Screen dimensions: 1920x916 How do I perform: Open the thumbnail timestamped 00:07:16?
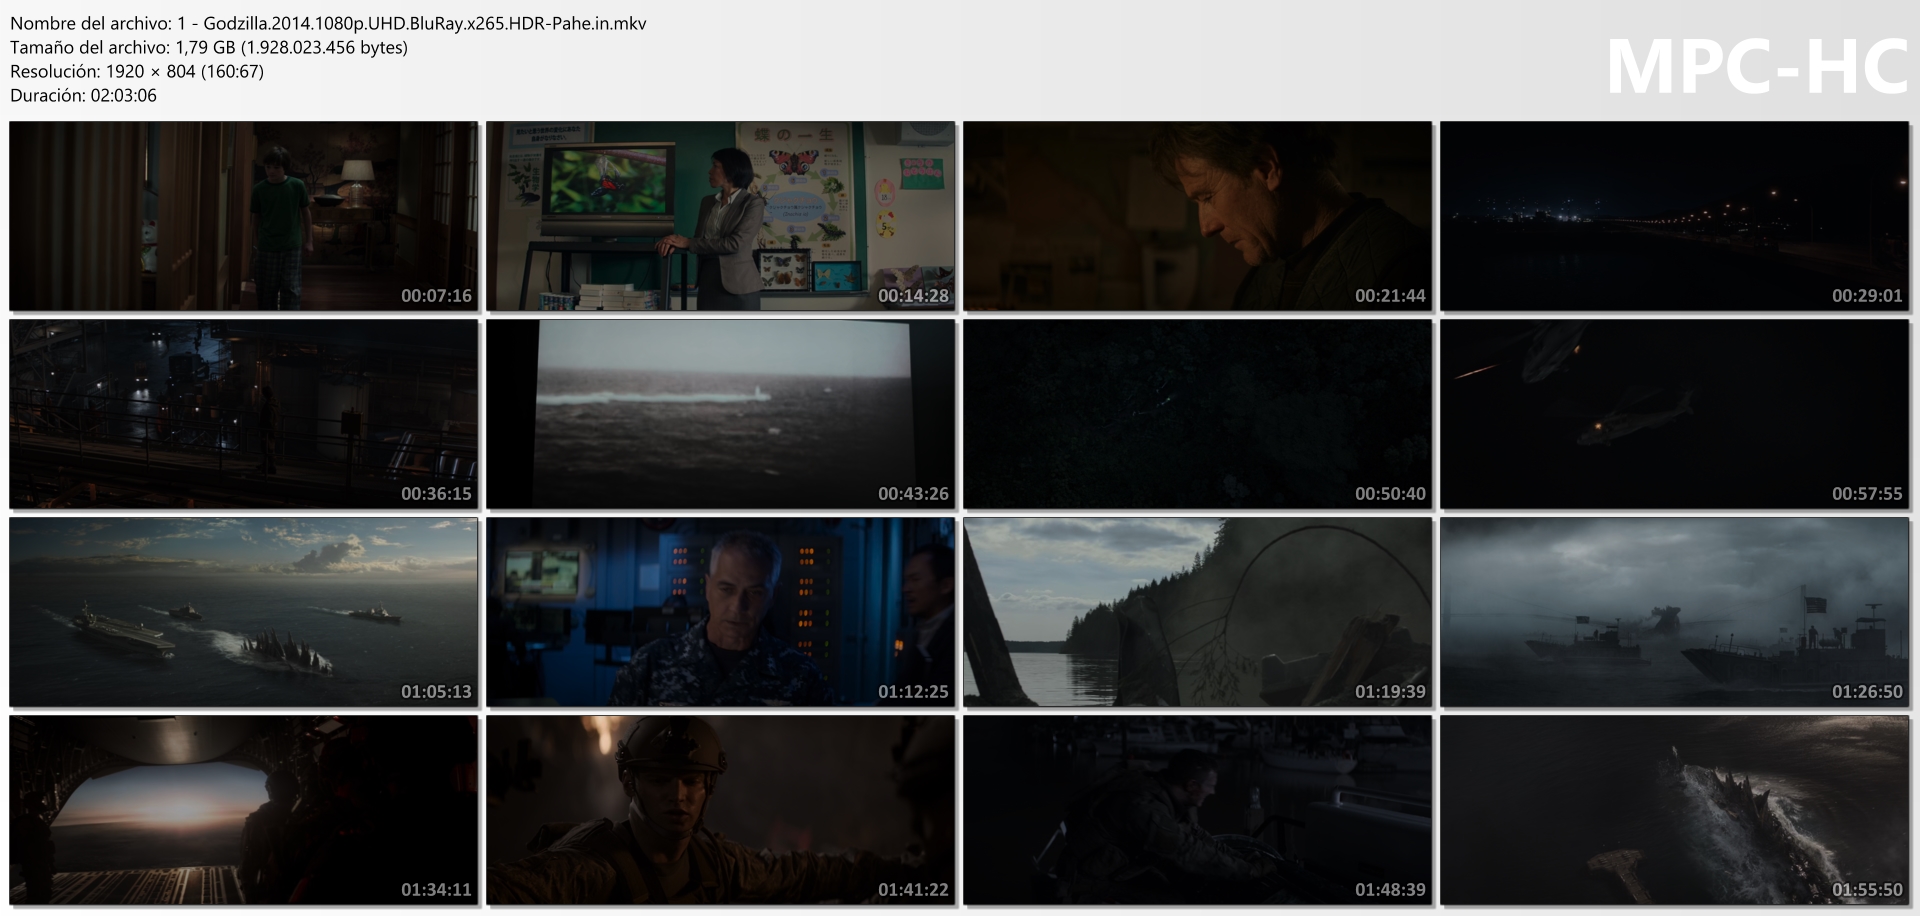click(244, 216)
